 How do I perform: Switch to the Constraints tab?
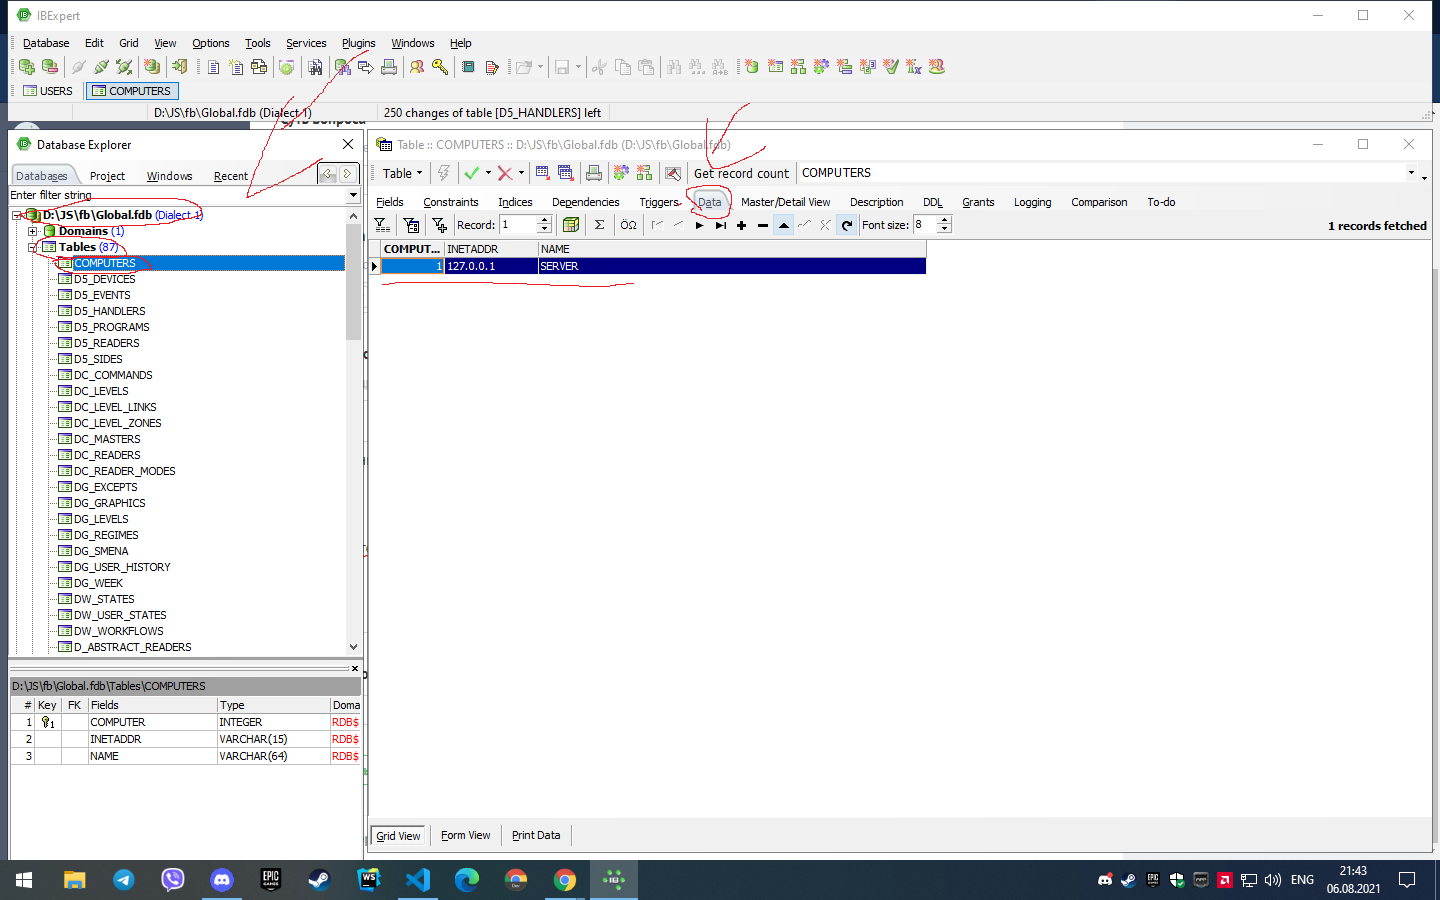[451, 202]
